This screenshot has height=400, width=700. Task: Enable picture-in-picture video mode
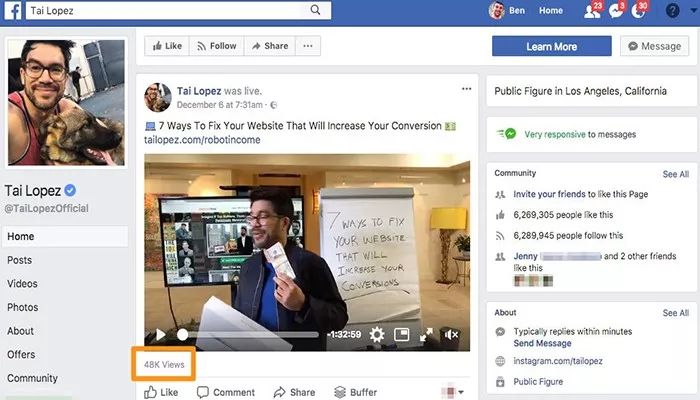[402, 334]
